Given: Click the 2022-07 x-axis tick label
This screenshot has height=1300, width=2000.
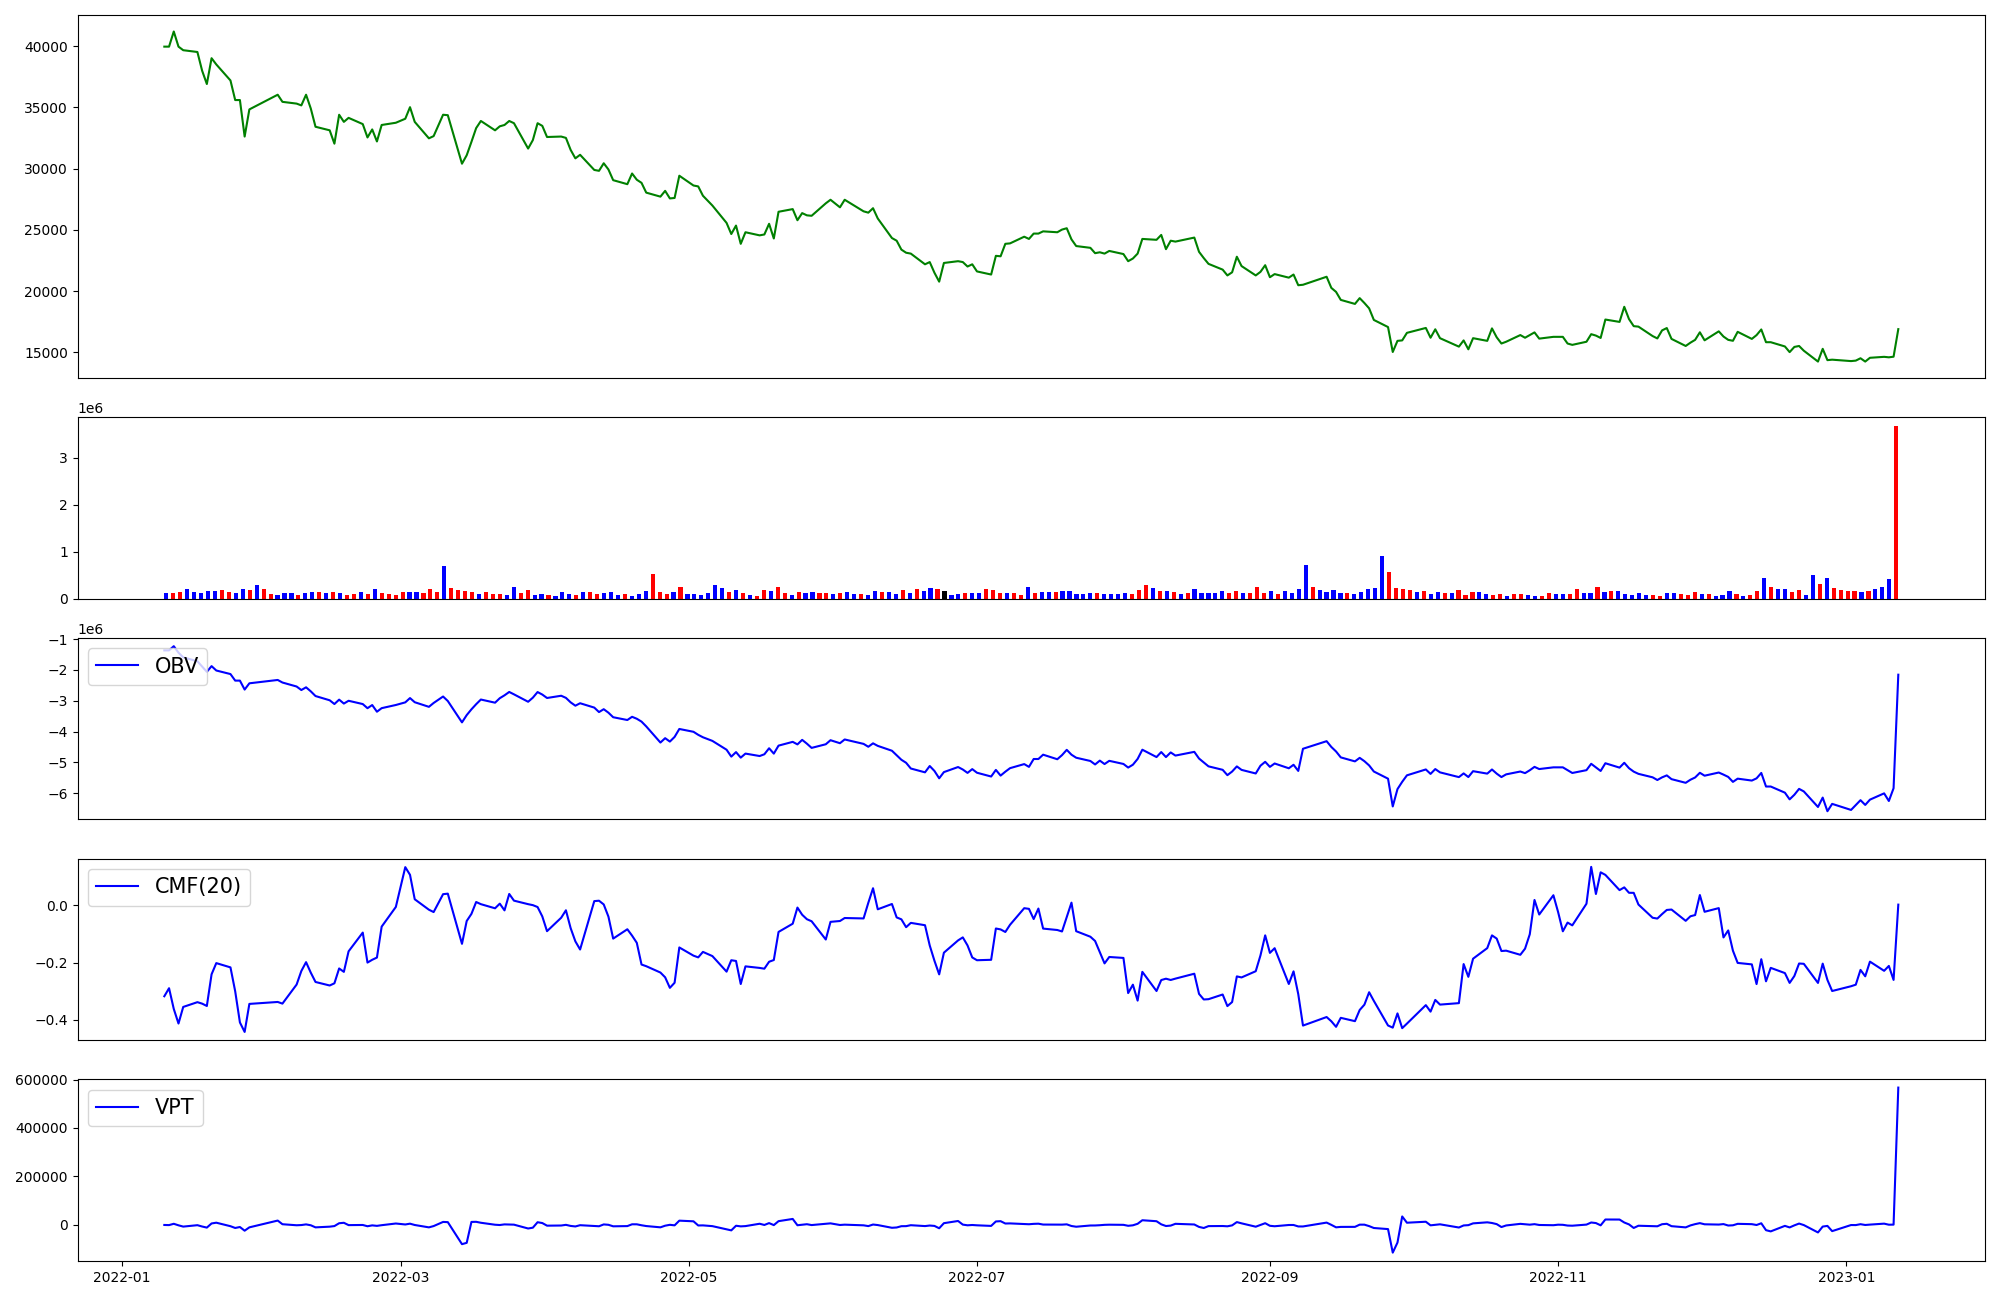Looking at the screenshot, I should [x=976, y=1277].
